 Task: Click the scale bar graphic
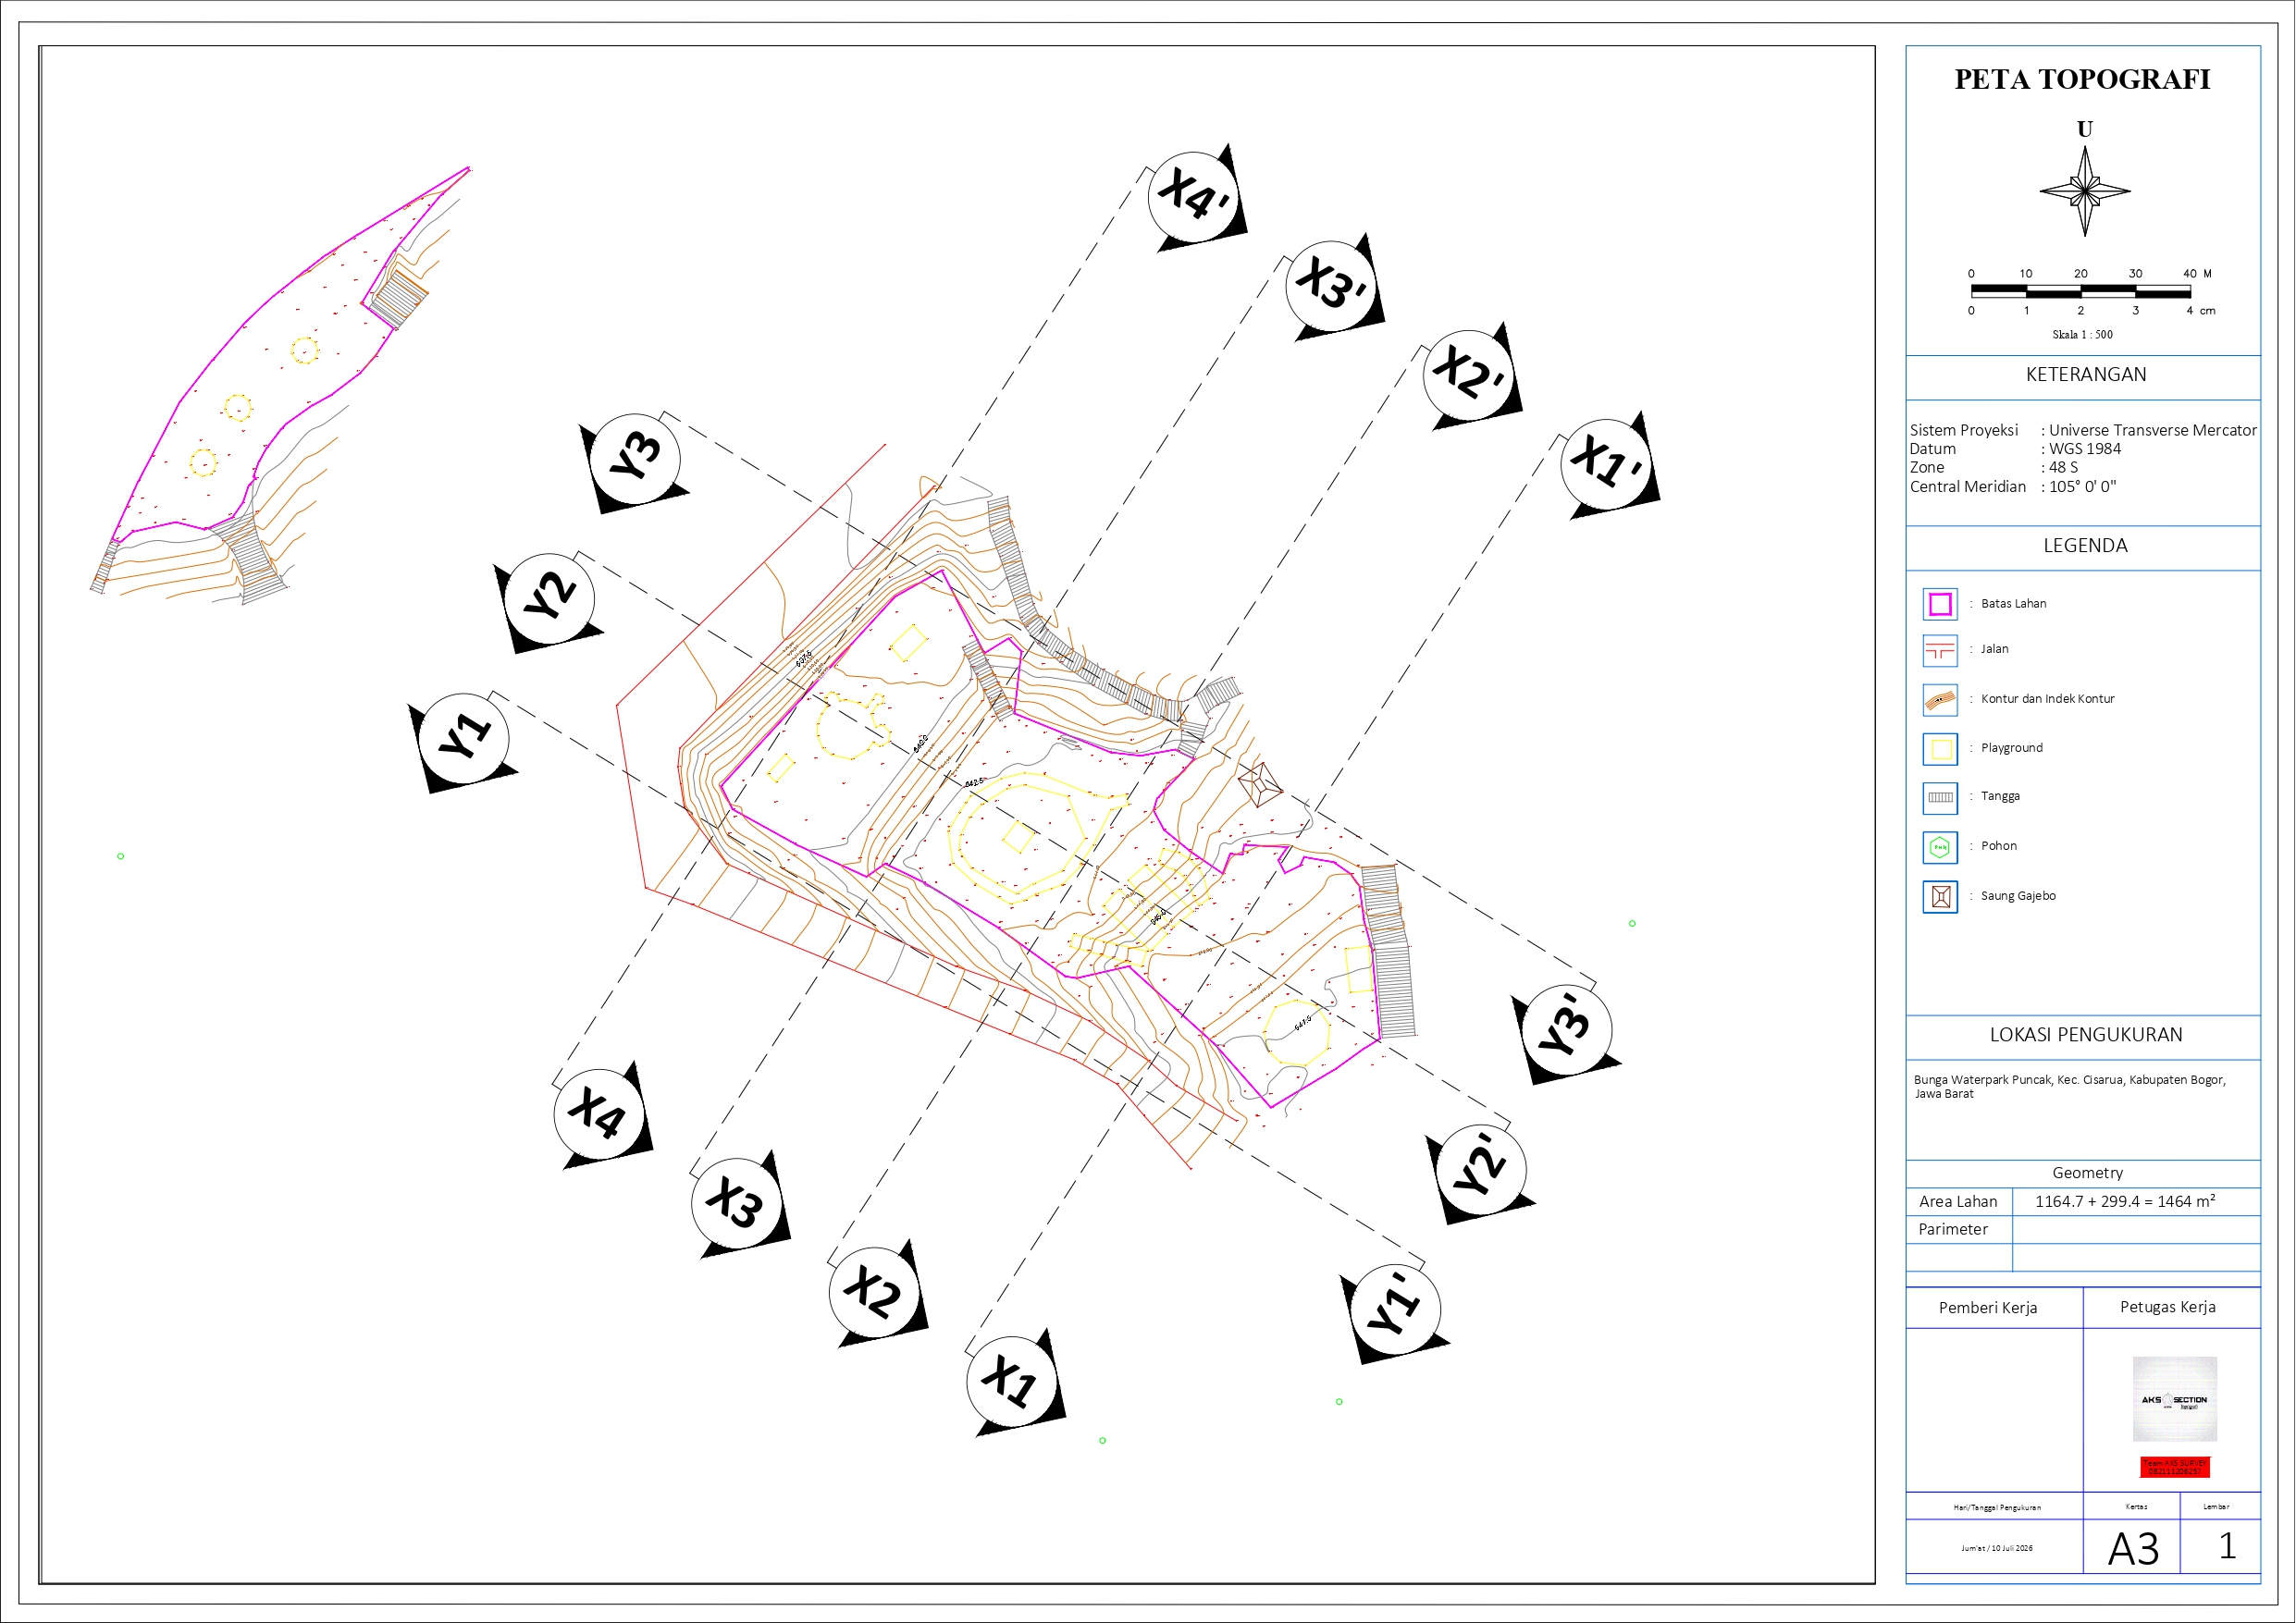(2081, 291)
